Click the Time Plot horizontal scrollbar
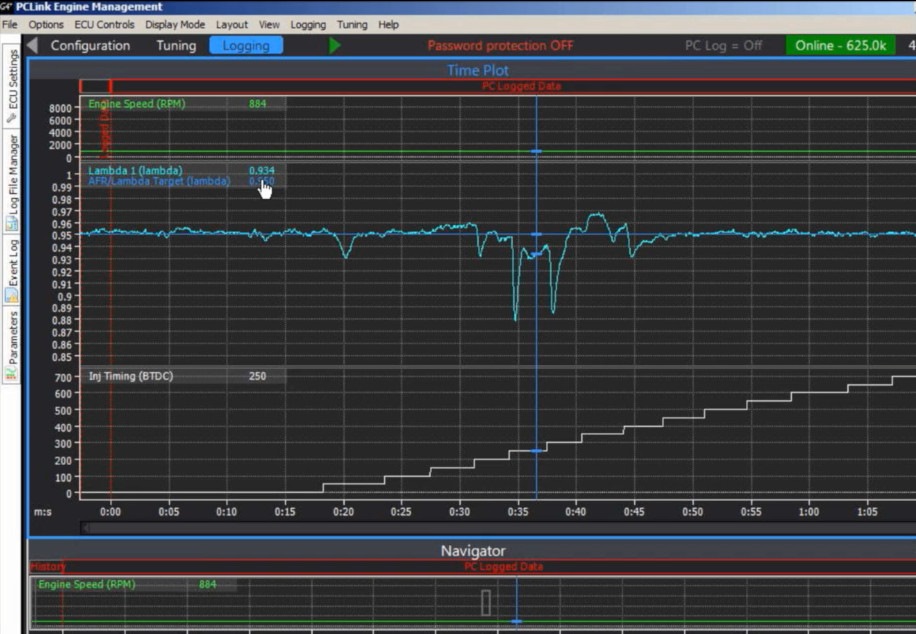916x634 pixels. coord(498,528)
